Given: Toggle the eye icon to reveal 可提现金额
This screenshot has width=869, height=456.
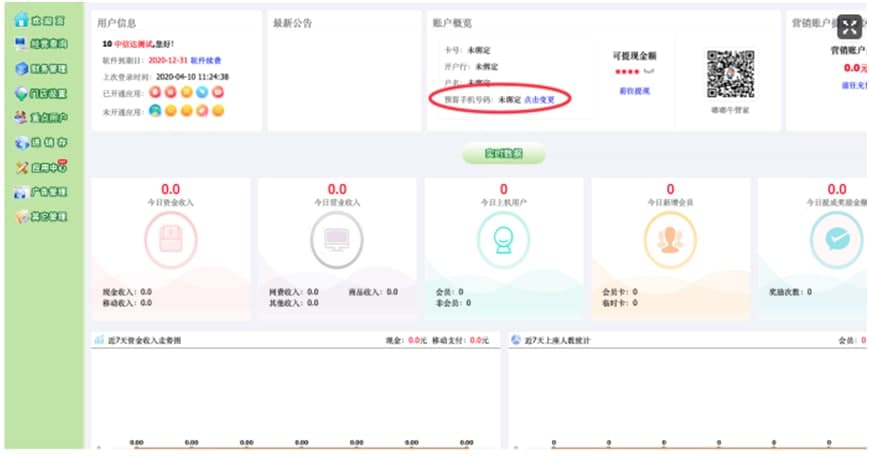Looking at the screenshot, I should click(649, 71).
